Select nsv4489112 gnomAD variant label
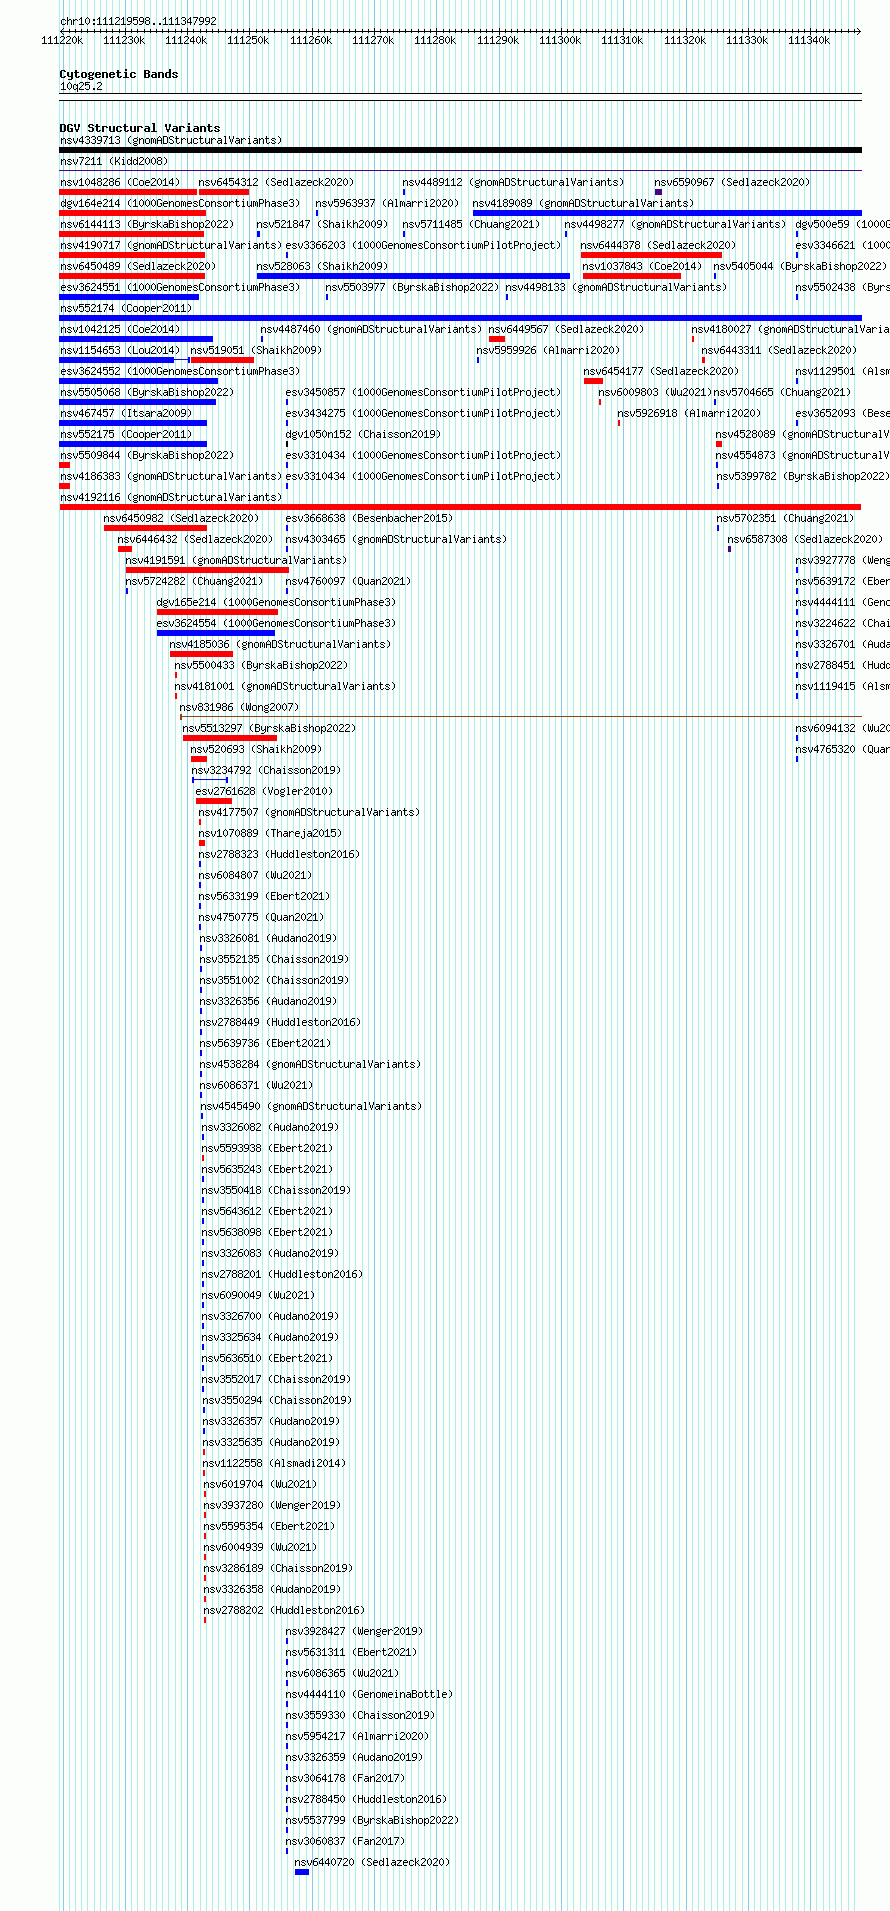Image resolution: width=890 pixels, height=1911 pixels. (x=513, y=182)
